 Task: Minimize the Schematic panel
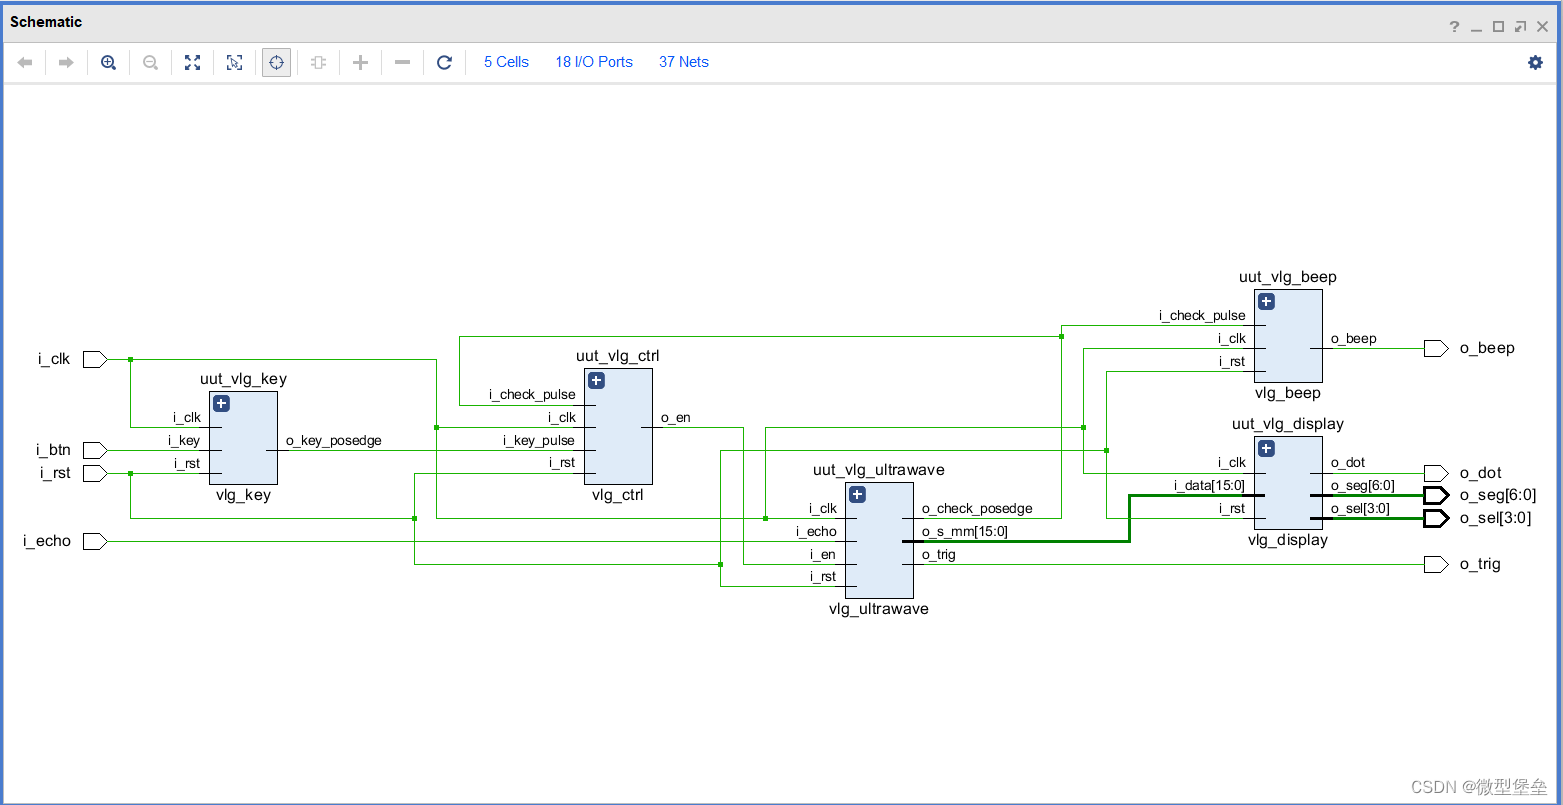coord(1476,27)
